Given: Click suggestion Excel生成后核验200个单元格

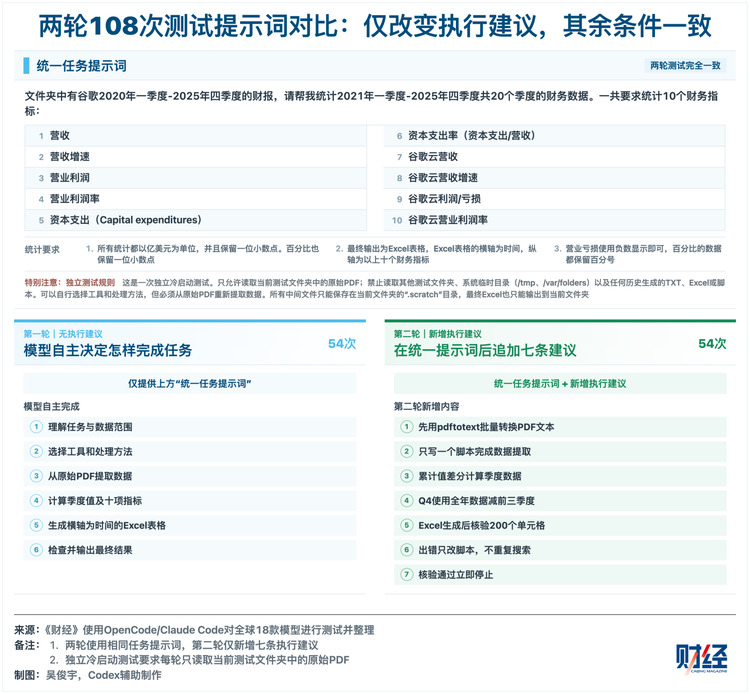Looking at the screenshot, I should pyautogui.click(x=560, y=526).
